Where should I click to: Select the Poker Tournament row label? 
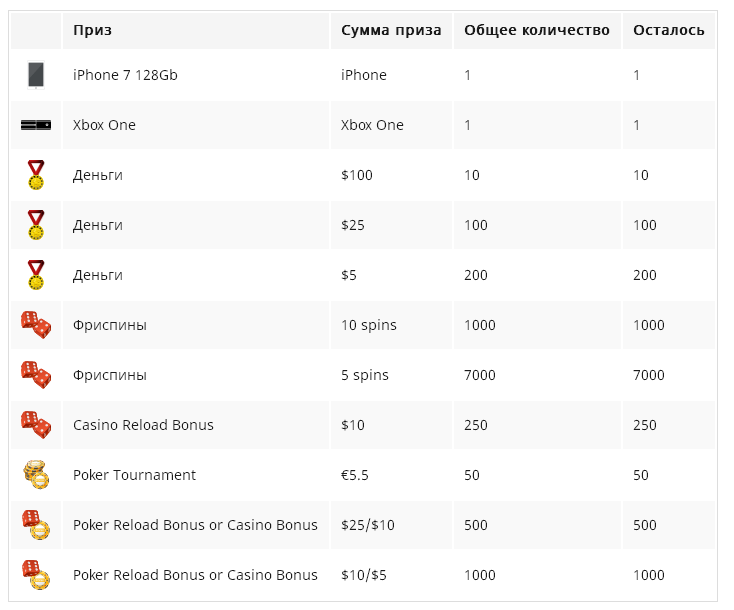pos(134,475)
